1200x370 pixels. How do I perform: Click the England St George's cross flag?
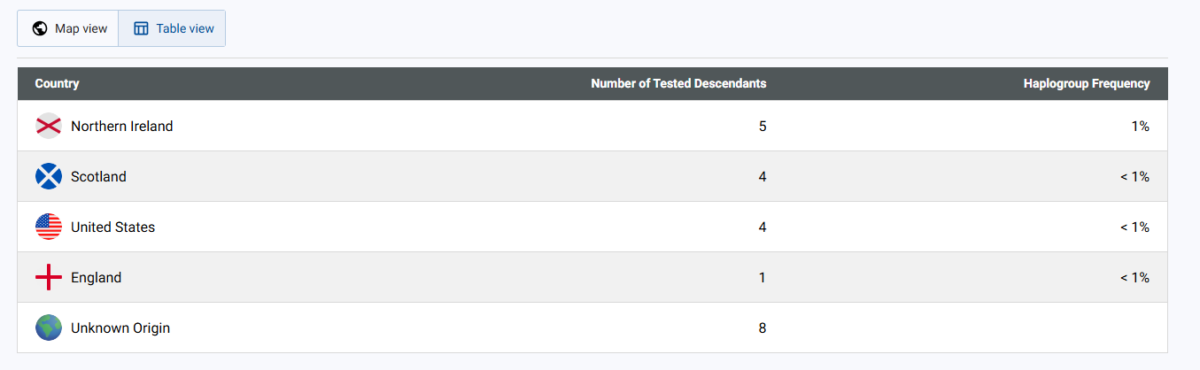pos(49,277)
